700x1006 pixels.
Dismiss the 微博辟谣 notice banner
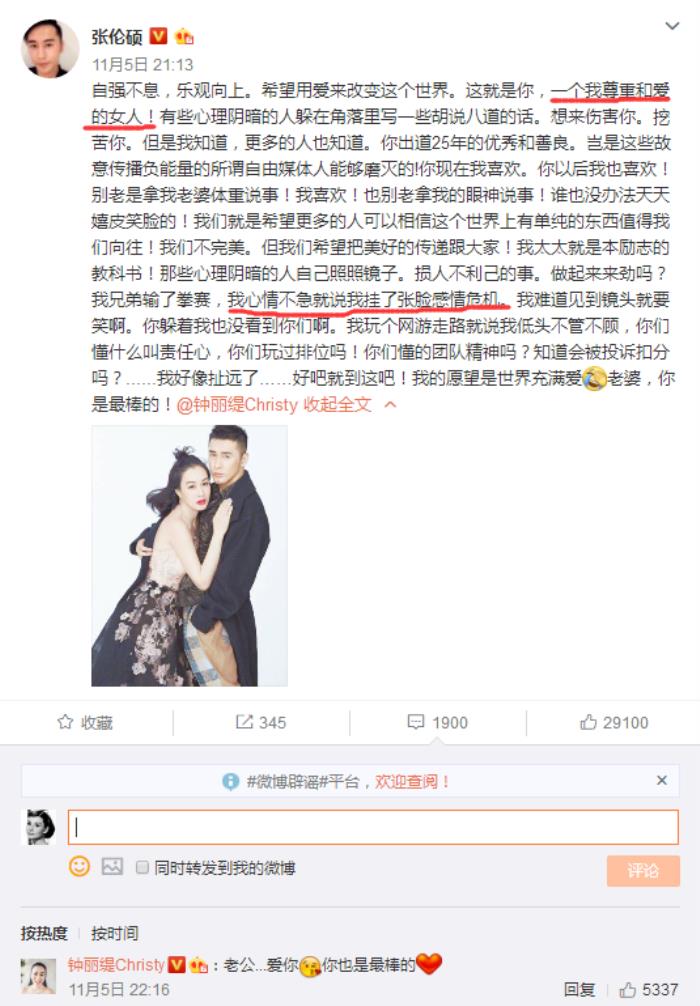(x=662, y=780)
